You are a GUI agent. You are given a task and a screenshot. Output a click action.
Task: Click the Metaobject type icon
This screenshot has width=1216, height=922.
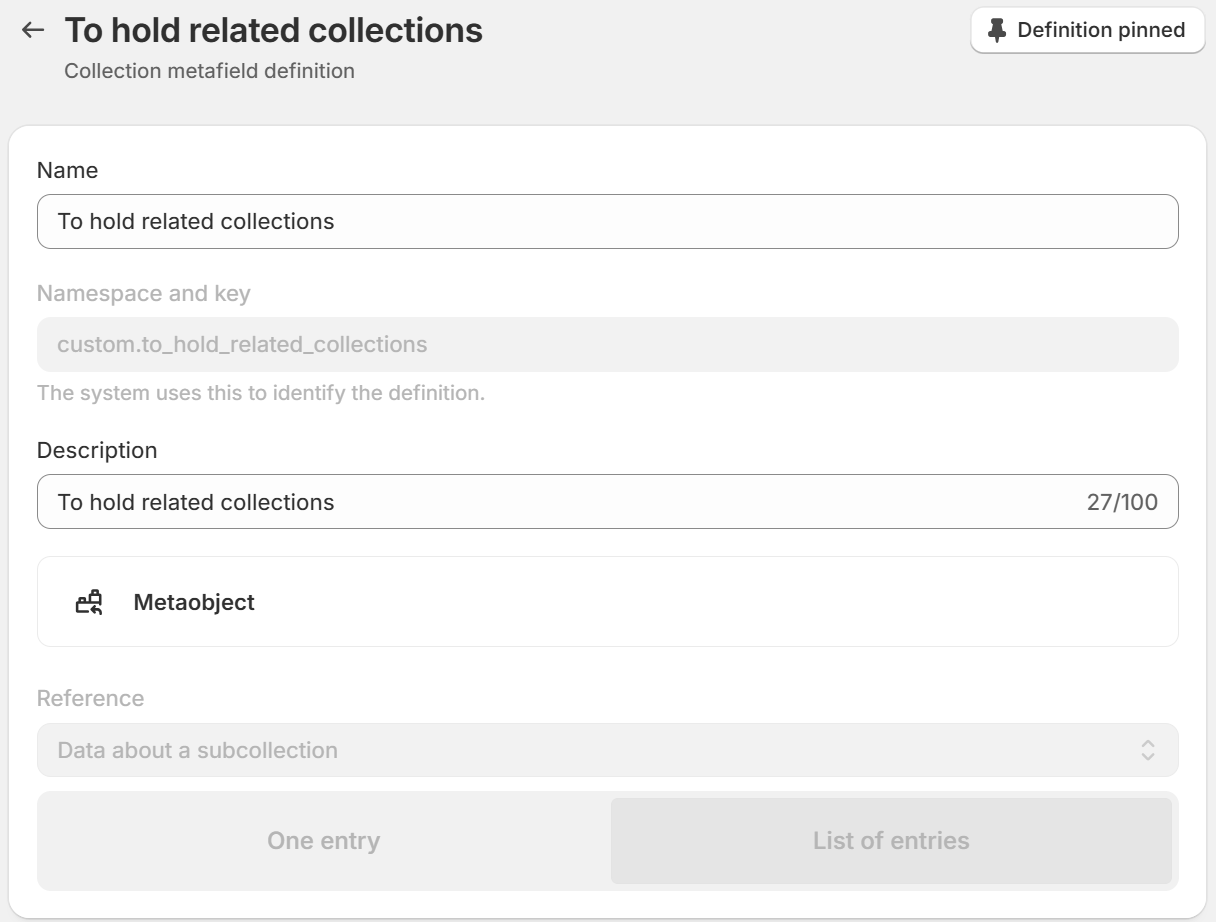point(90,602)
